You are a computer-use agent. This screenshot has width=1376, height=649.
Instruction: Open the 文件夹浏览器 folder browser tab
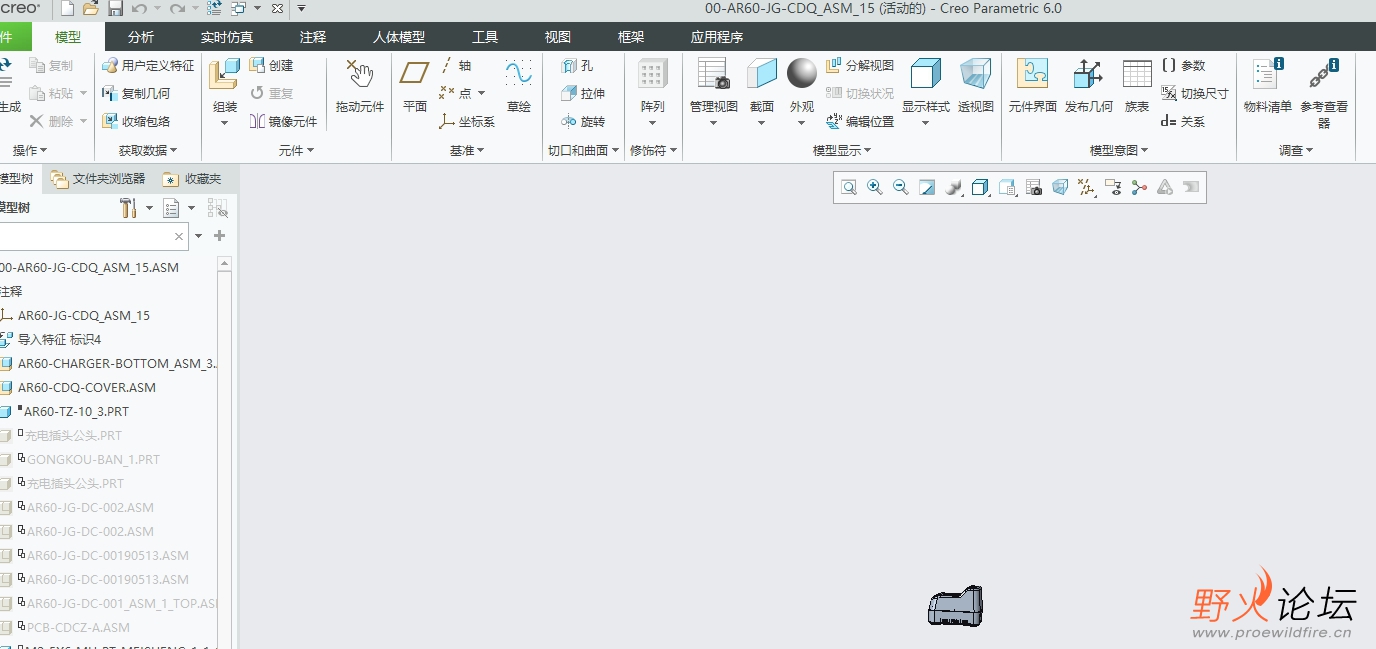coord(99,179)
